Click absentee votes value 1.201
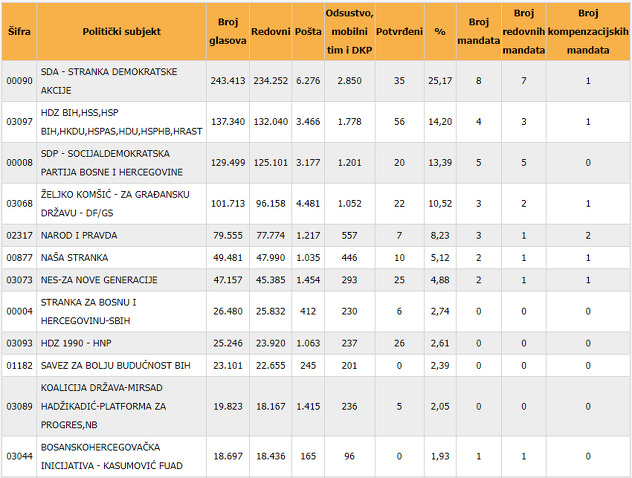 [349, 163]
